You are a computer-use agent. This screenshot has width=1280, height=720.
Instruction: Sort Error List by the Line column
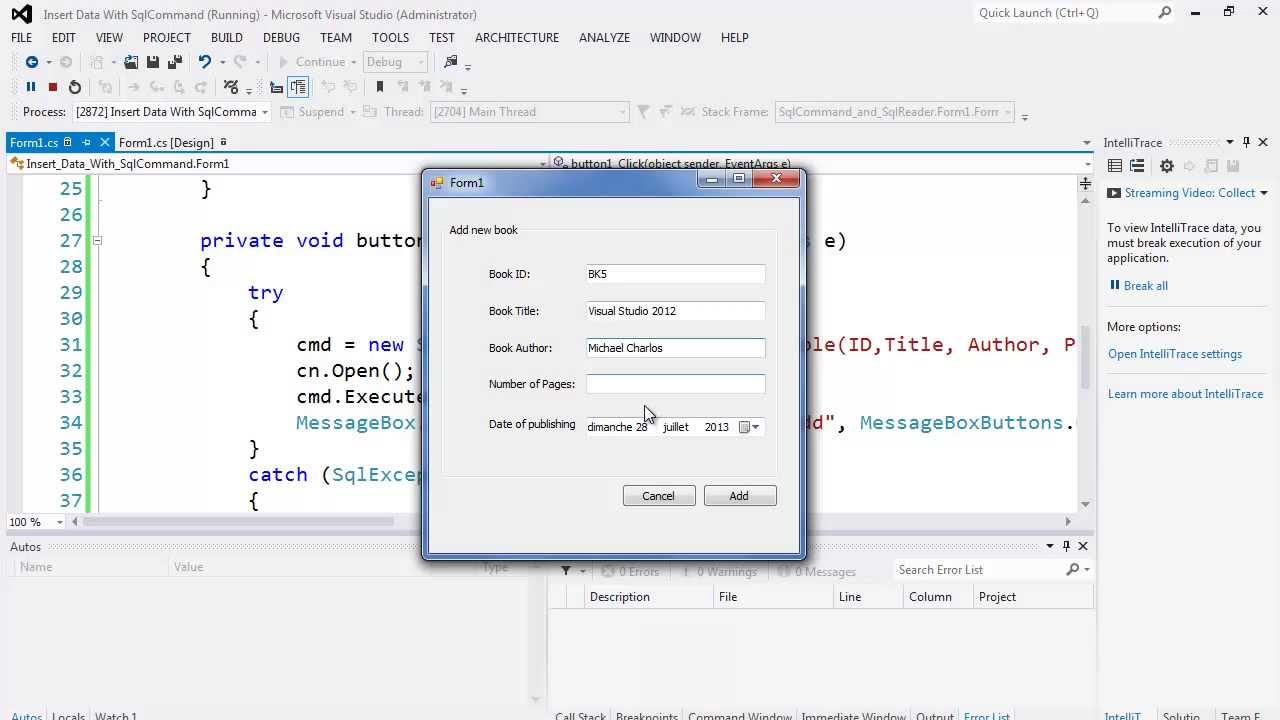(866, 597)
